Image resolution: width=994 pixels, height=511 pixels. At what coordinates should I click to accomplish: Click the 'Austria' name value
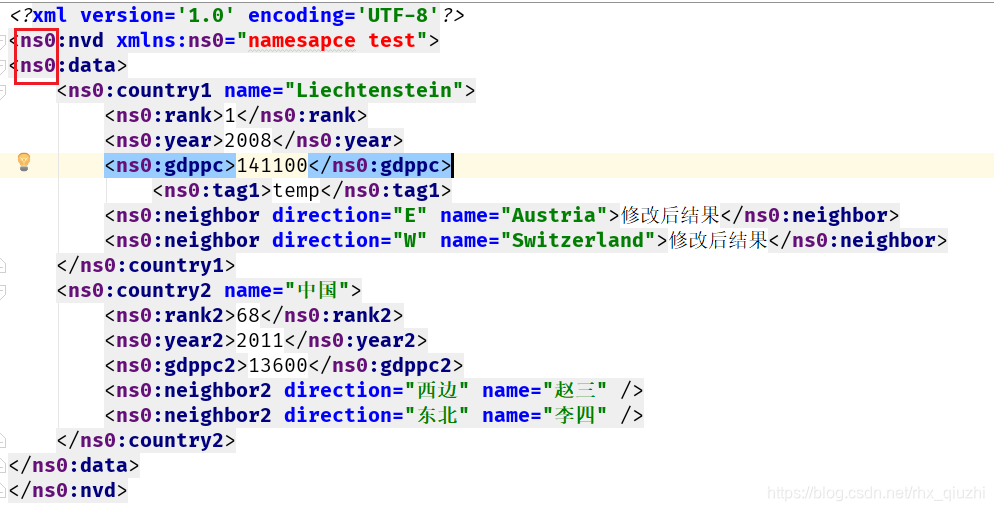point(554,216)
